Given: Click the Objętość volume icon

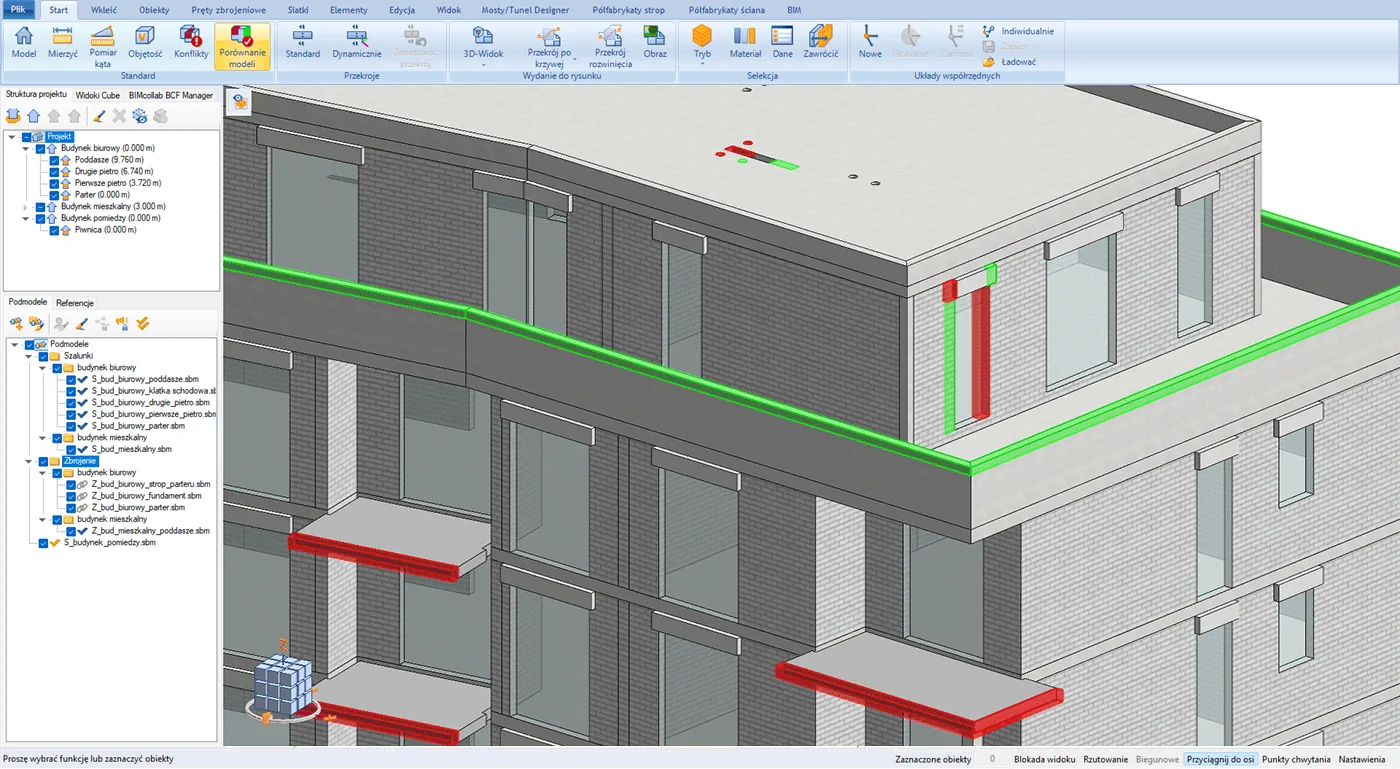Looking at the screenshot, I should tap(145, 43).
